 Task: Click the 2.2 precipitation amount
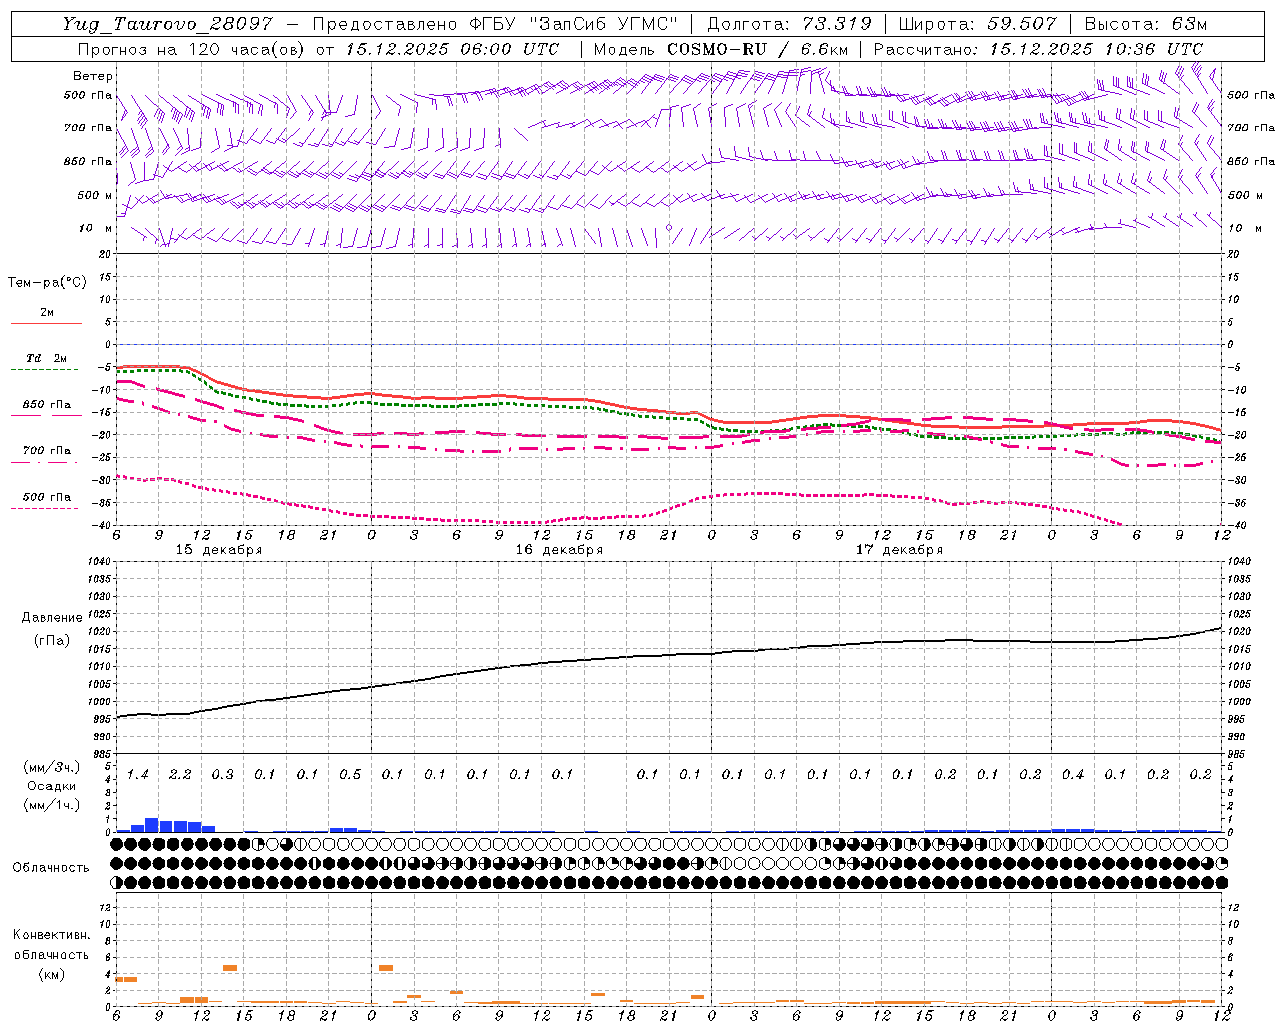point(180,774)
